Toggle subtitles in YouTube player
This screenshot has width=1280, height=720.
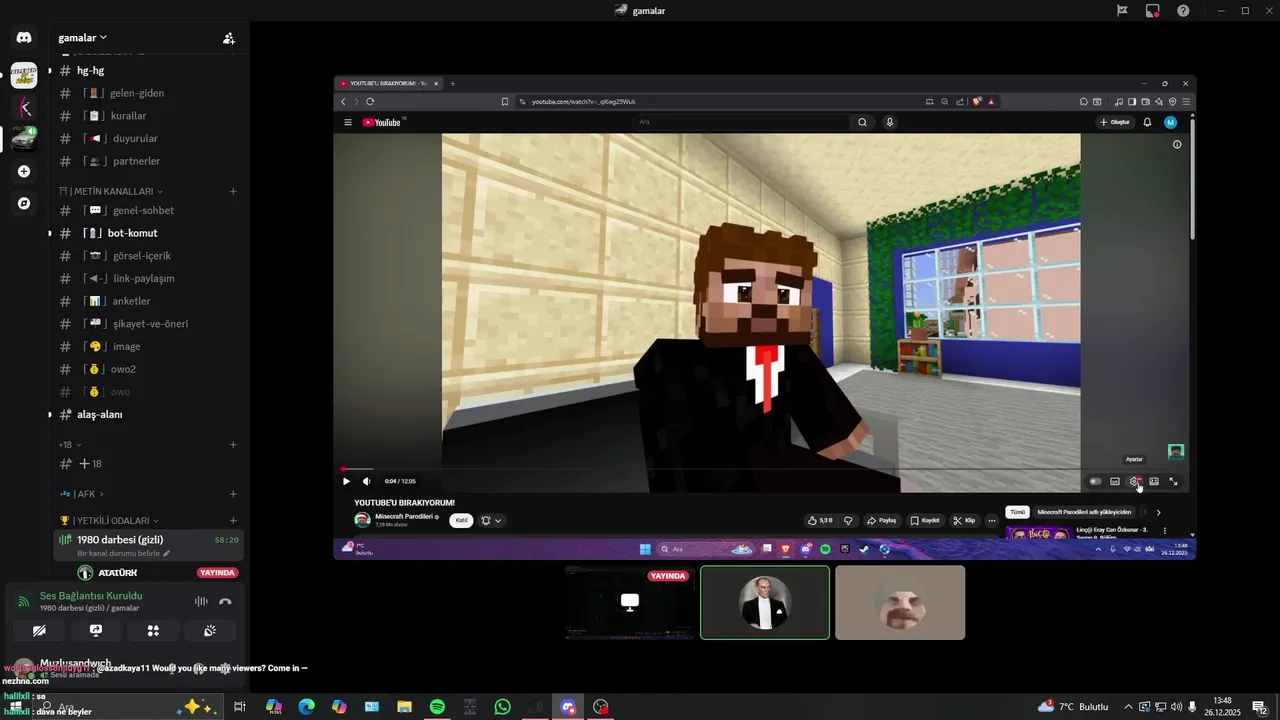click(x=1115, y=481)
